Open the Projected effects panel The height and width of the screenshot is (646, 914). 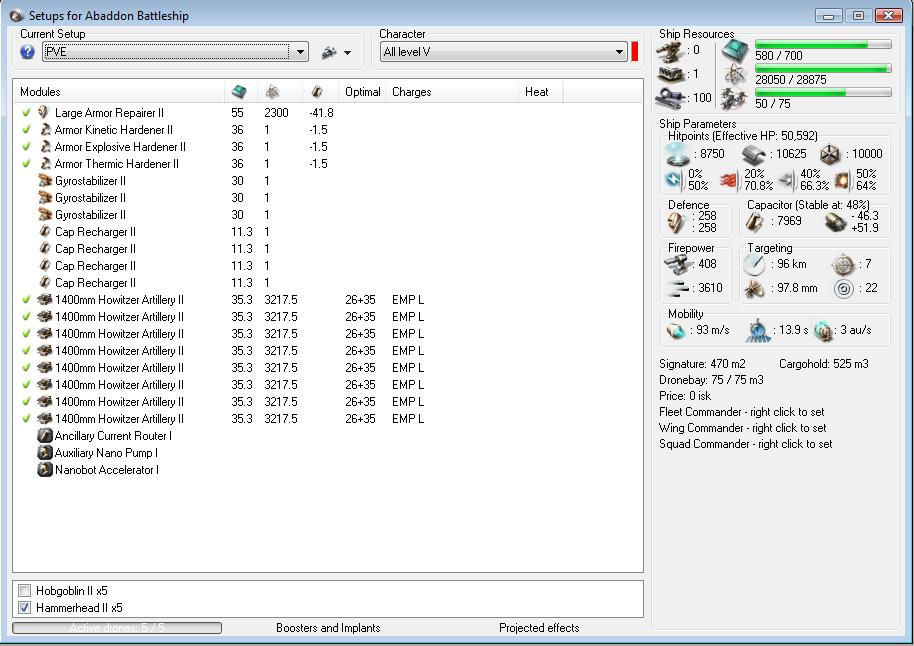tap(539, 628)
